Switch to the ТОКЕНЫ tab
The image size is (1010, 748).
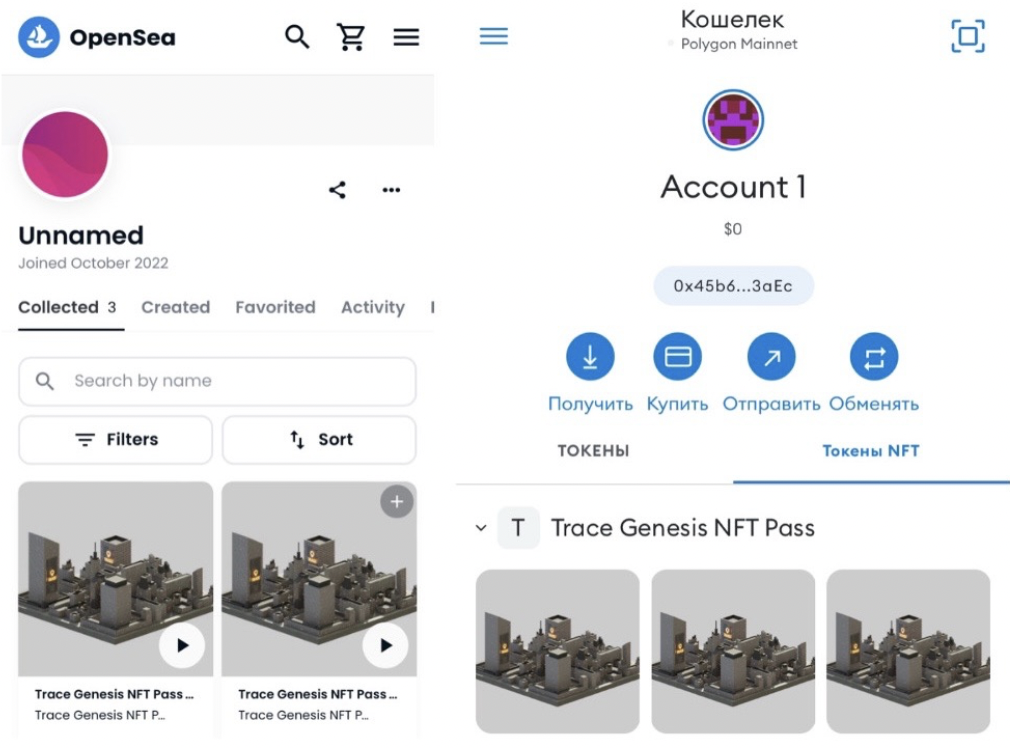pos(593,451)
